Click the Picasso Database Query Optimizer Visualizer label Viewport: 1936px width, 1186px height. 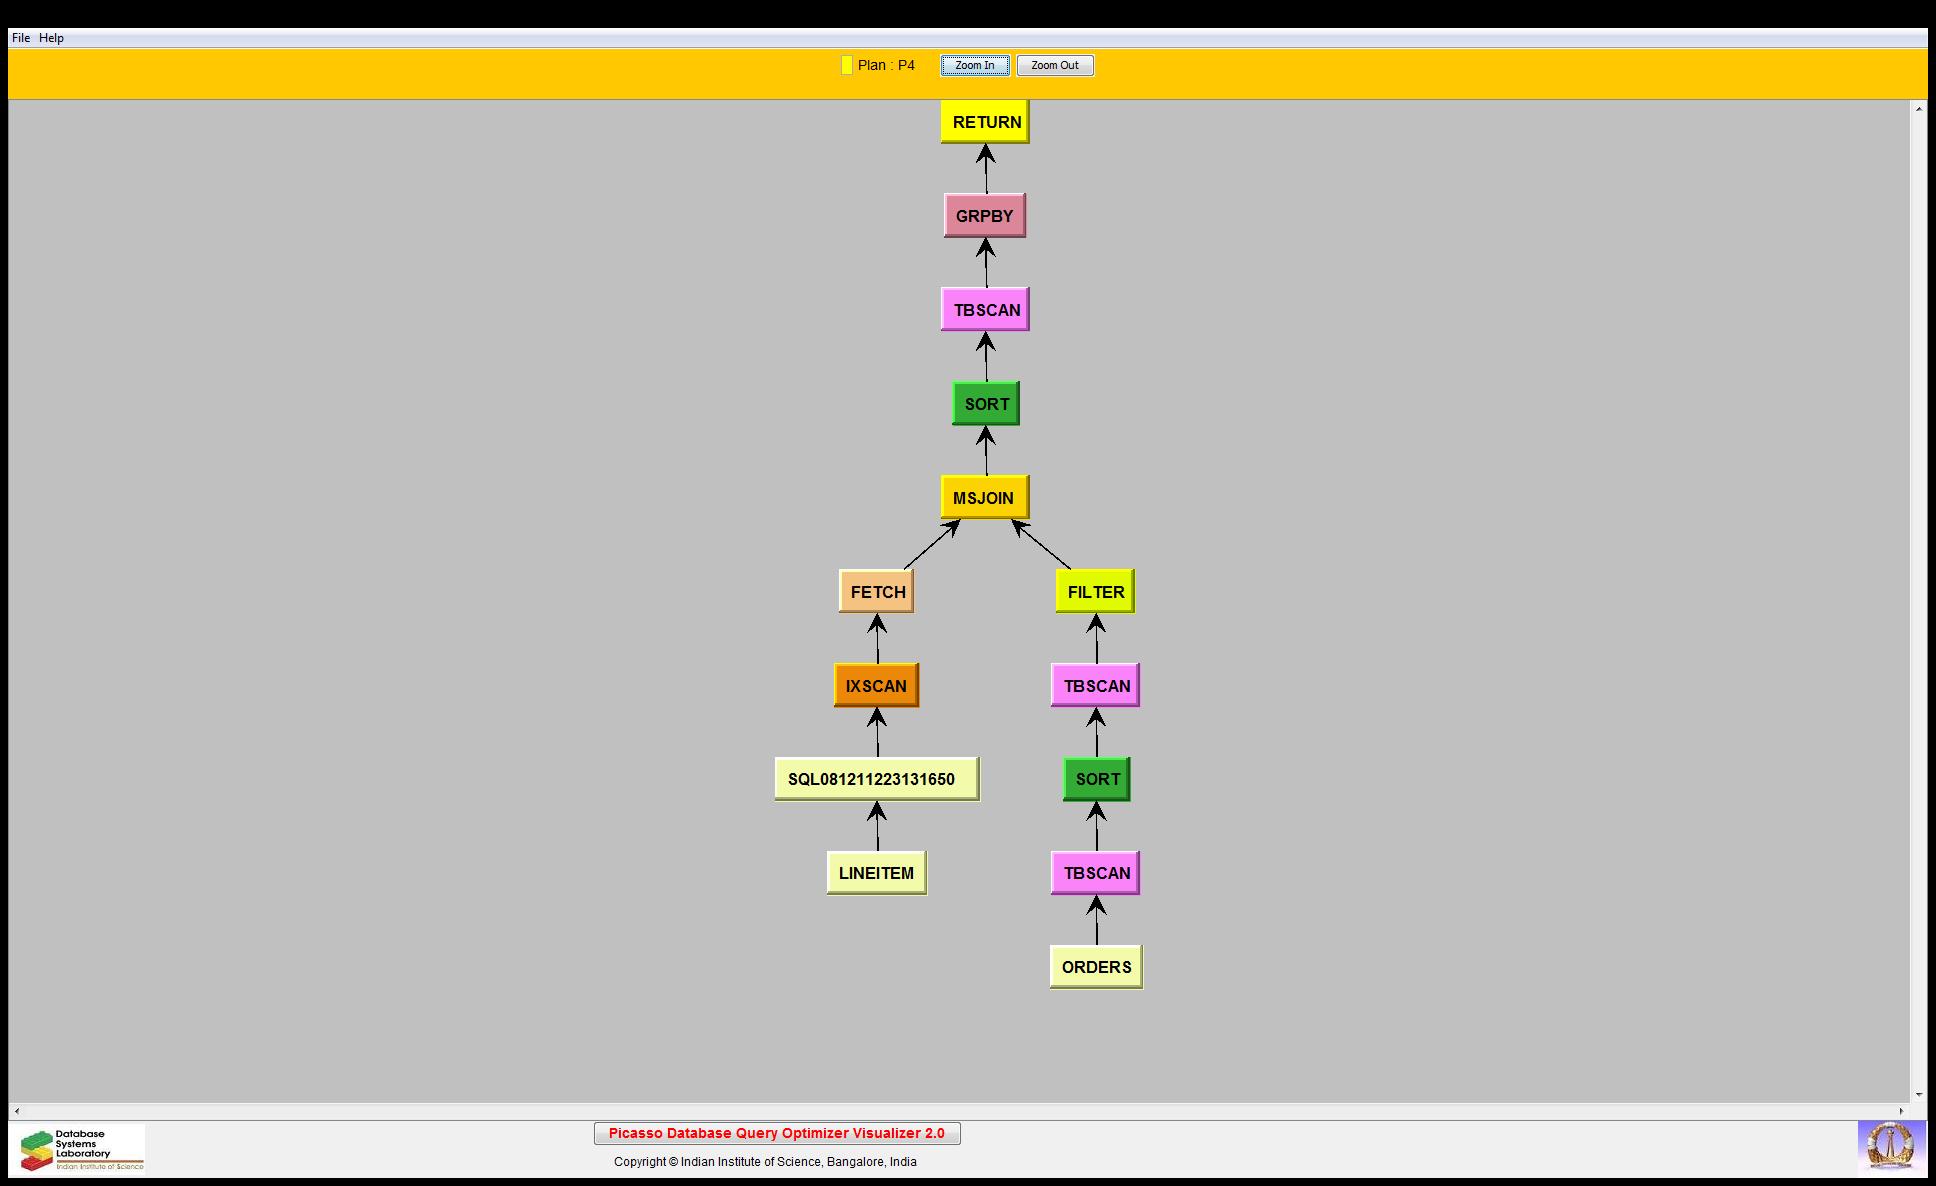(777, 1133)
